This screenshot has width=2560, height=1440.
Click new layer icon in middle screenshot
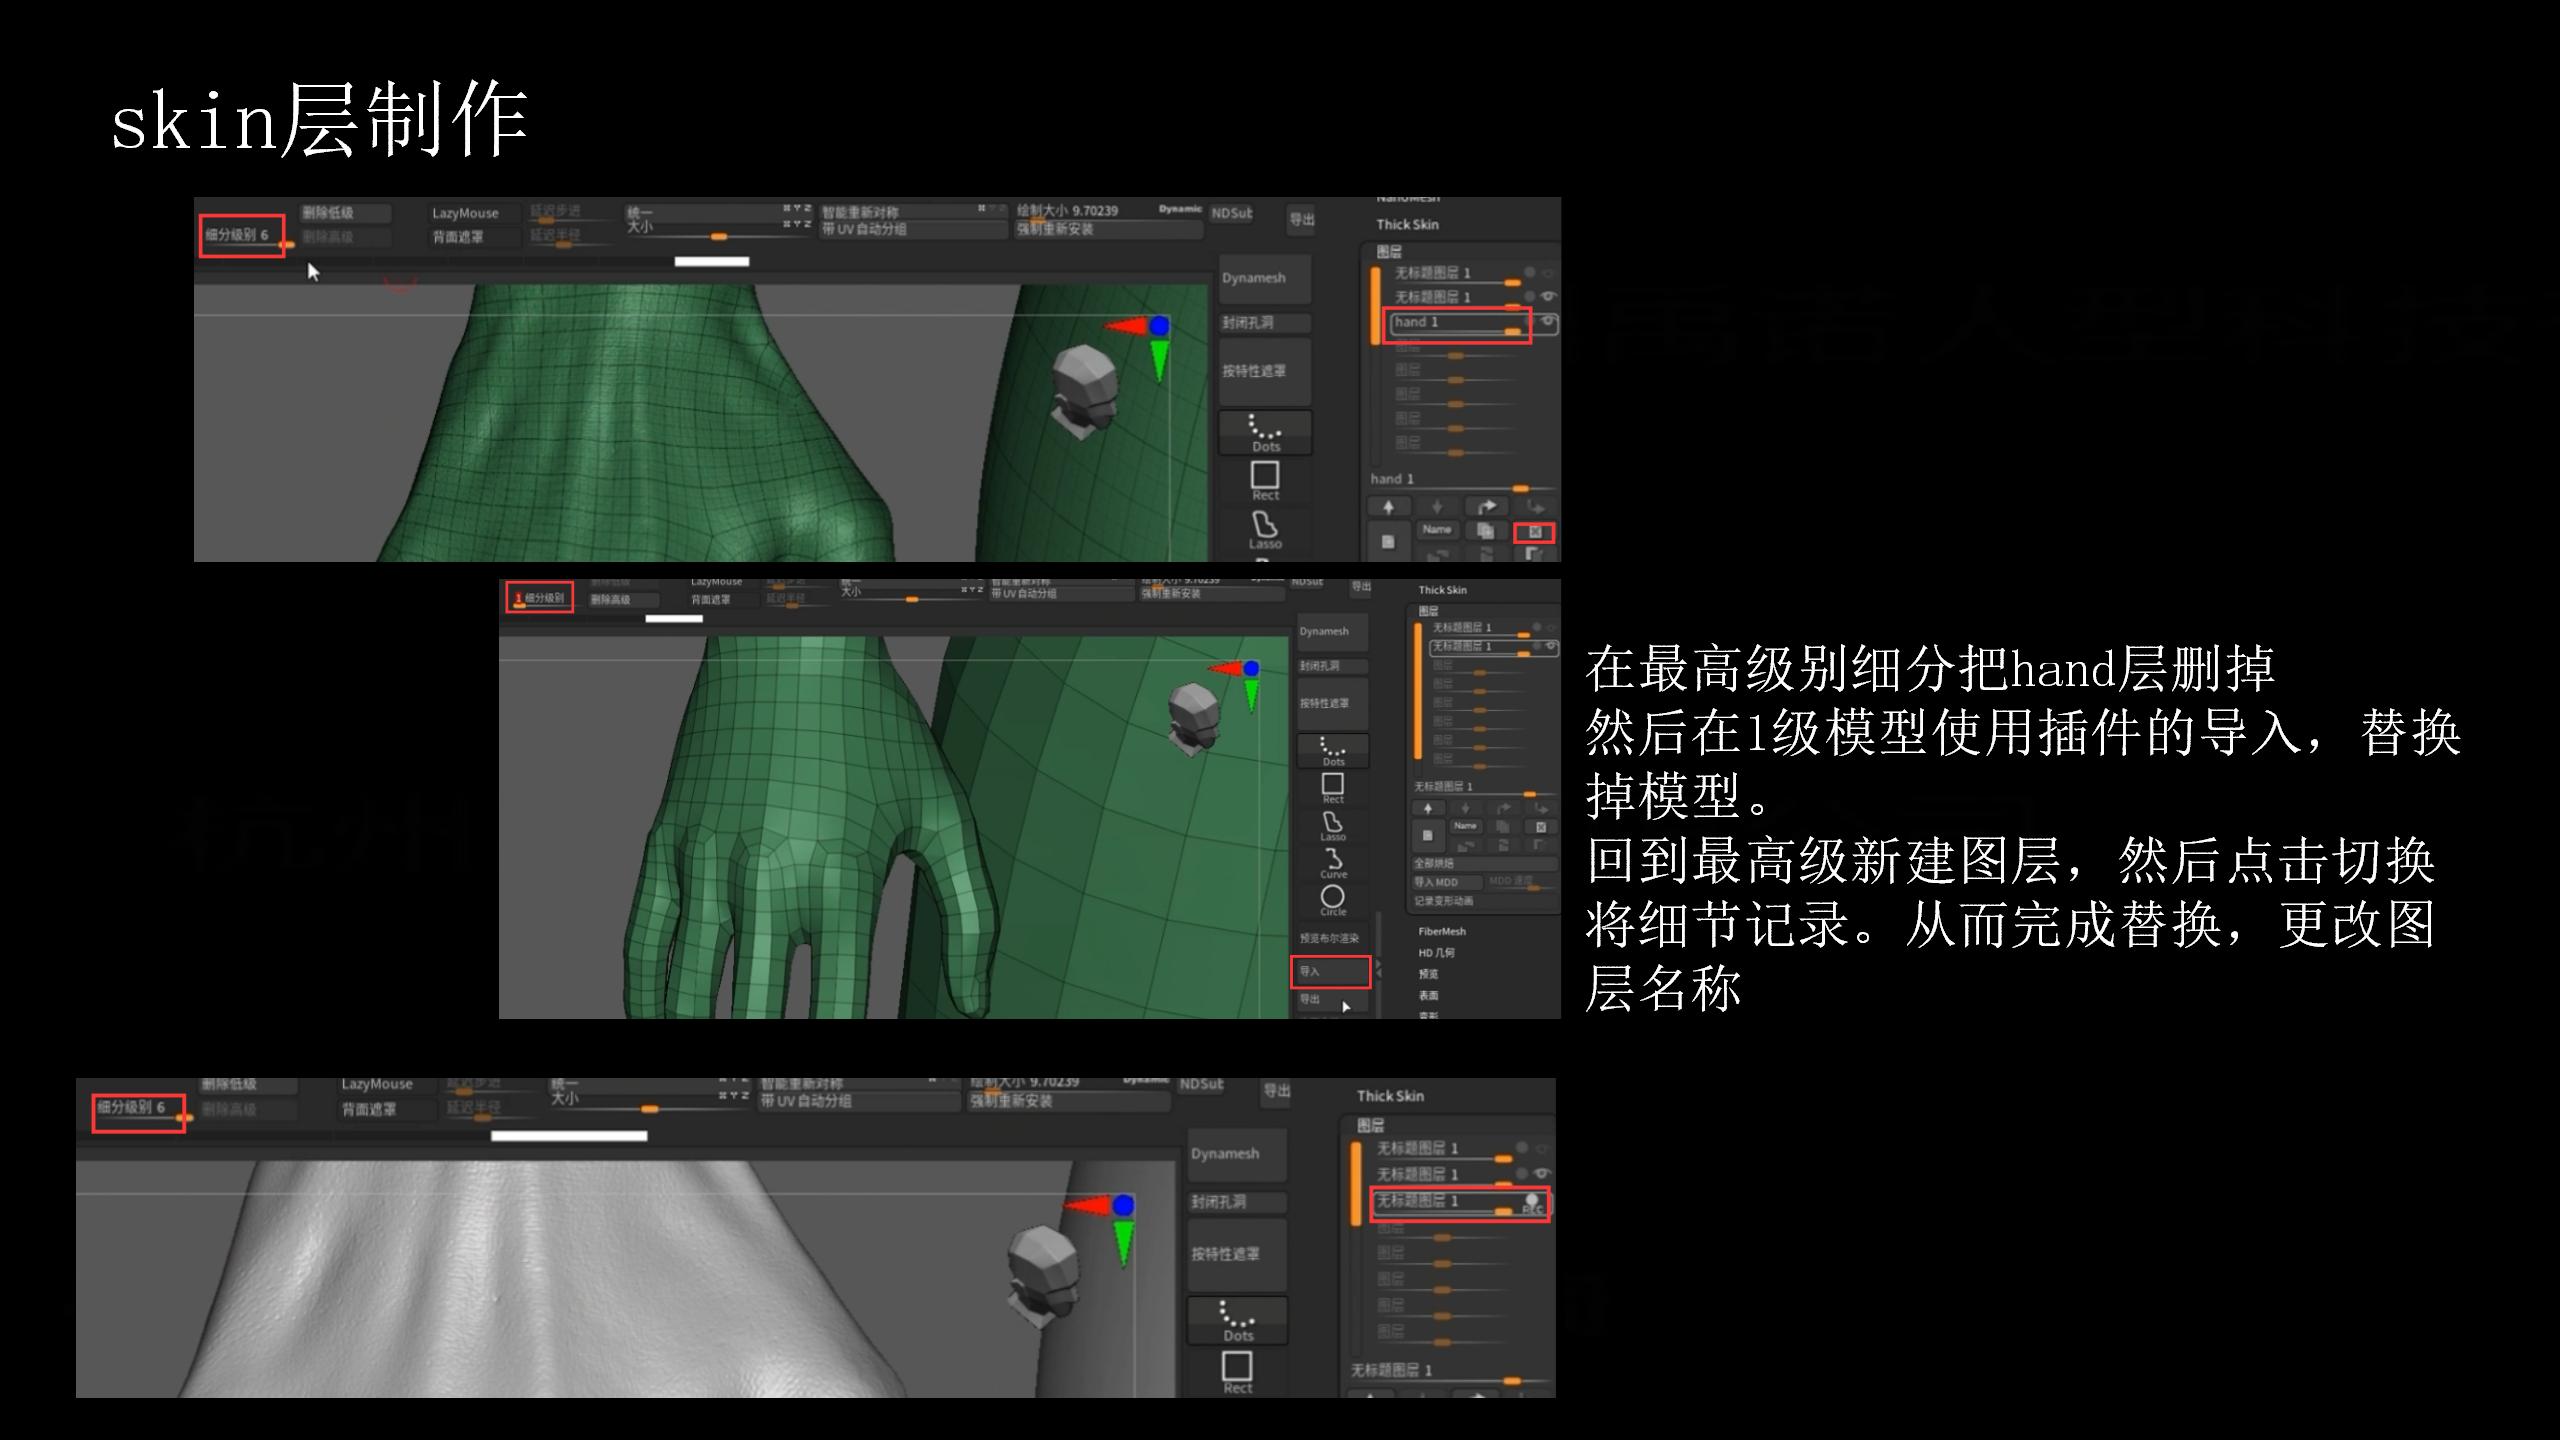[1428, 835]
